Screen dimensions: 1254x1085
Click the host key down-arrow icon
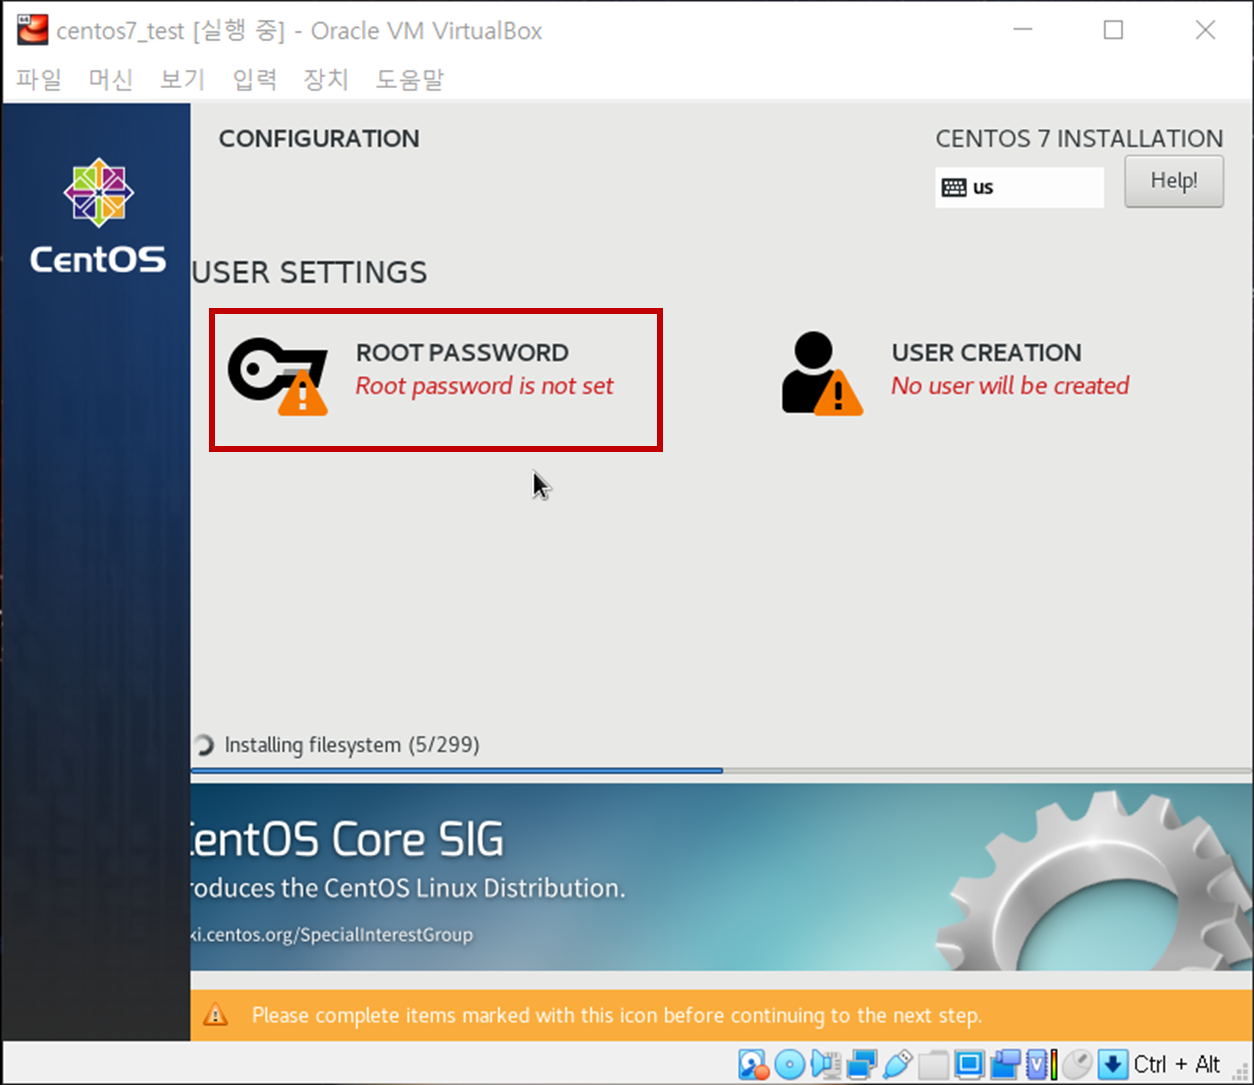point(1113,1064)
